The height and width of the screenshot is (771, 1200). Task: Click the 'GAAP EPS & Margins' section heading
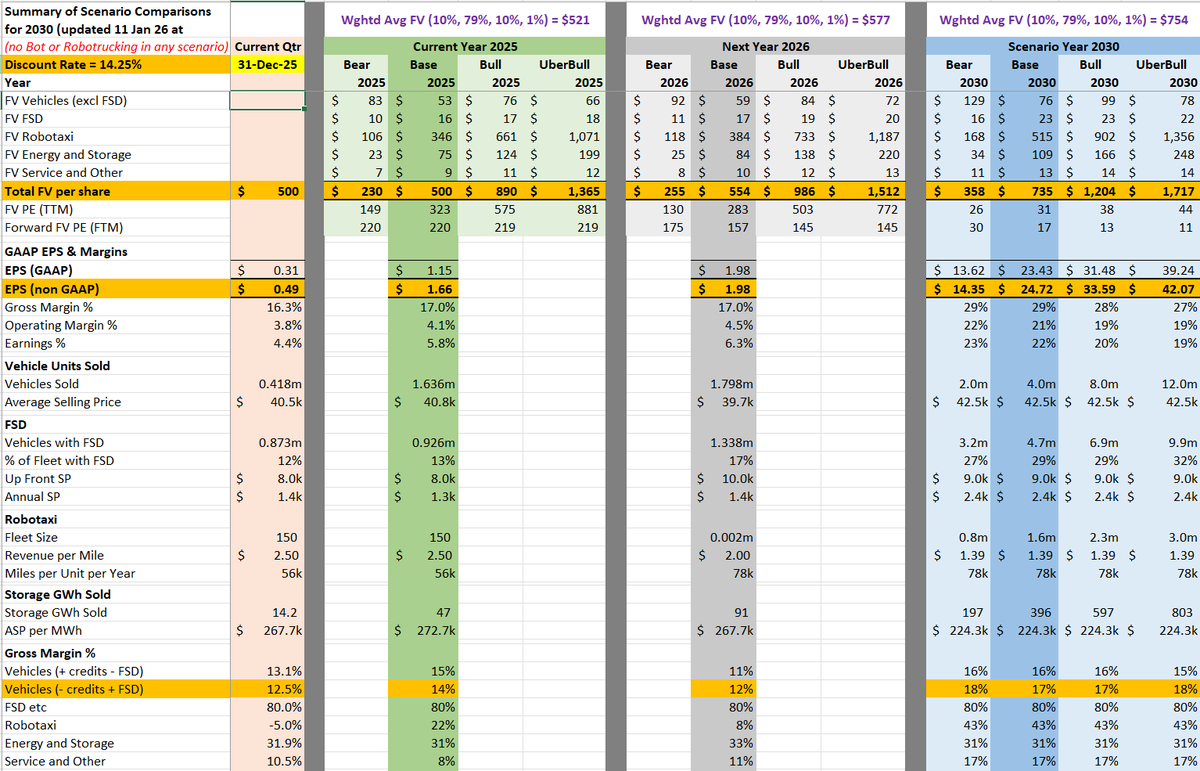(x=64, y=252)
